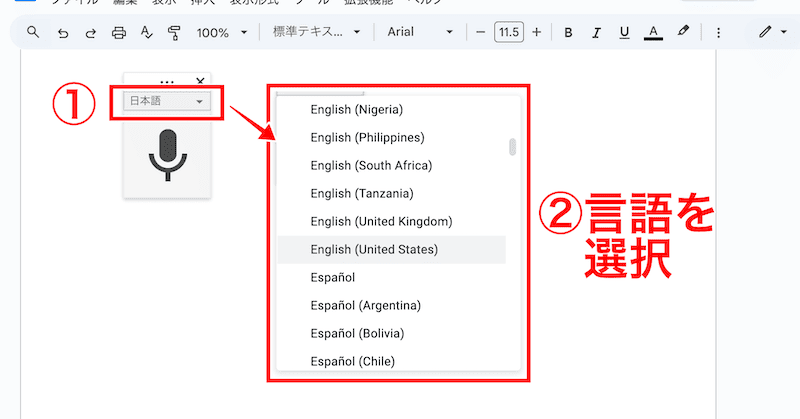Expand the Arial font dropdown
800x419 pixels.
tap(419, 32)
